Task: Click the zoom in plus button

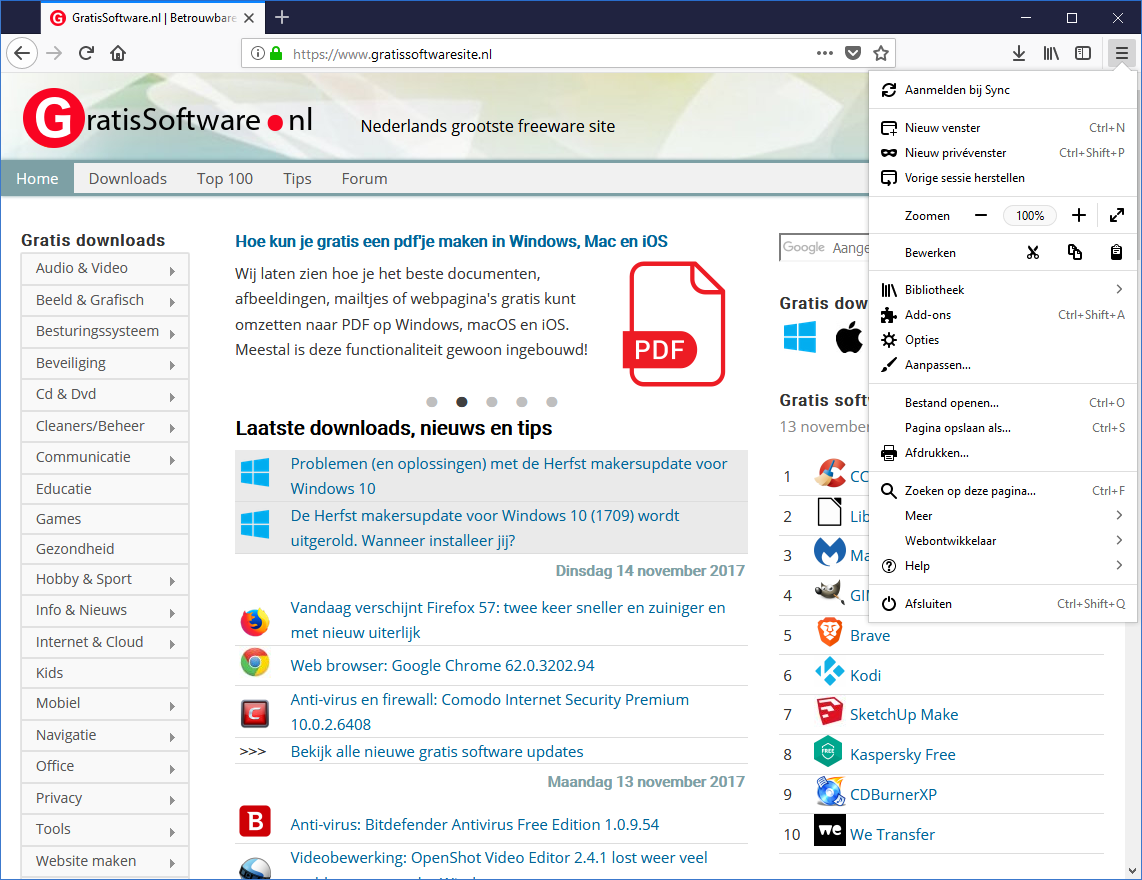Action: pos(1078,215)
